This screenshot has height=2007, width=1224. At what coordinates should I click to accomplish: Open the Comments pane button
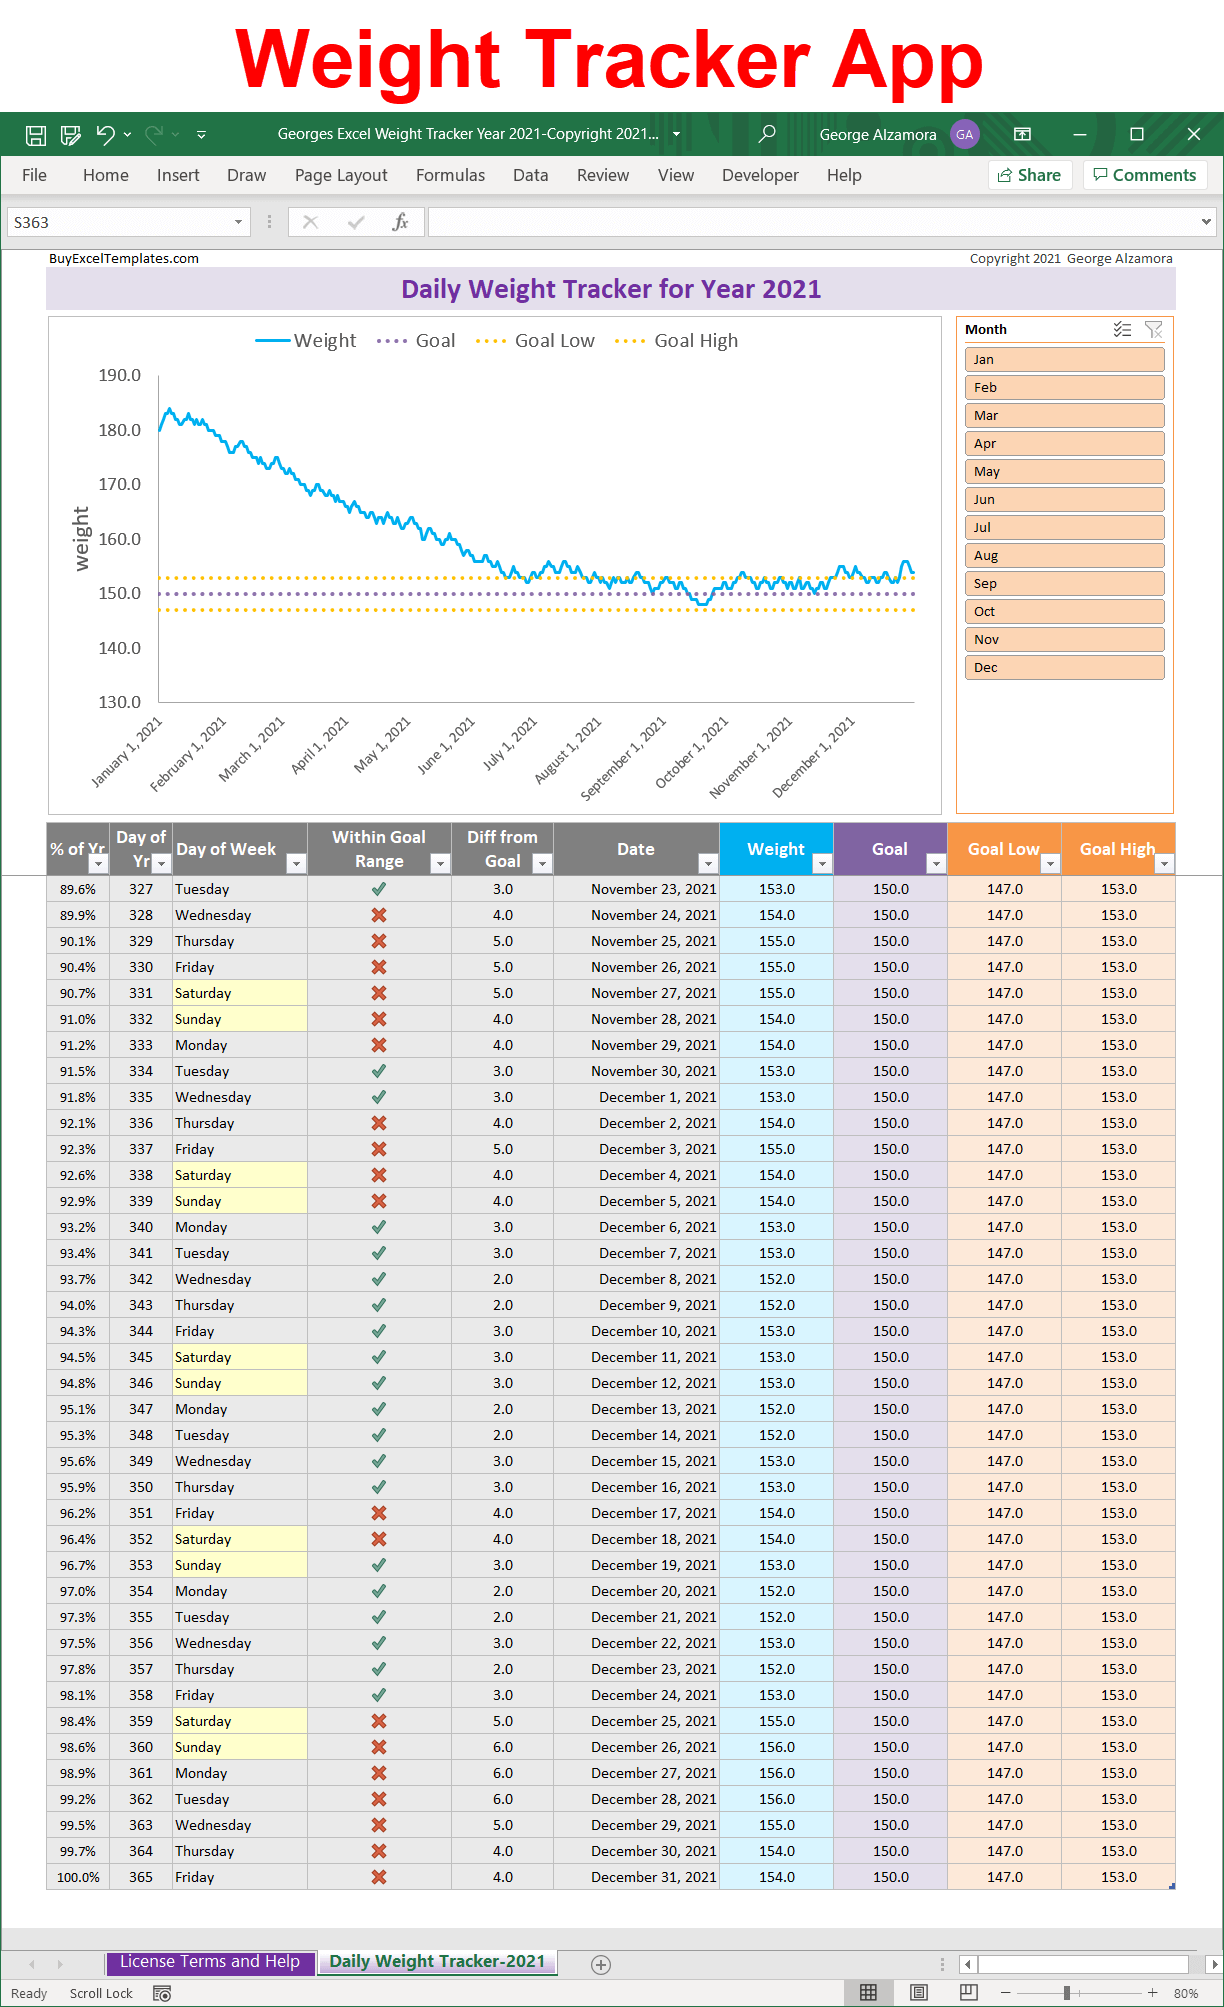pyautogui.click(x=1145, y=175)
